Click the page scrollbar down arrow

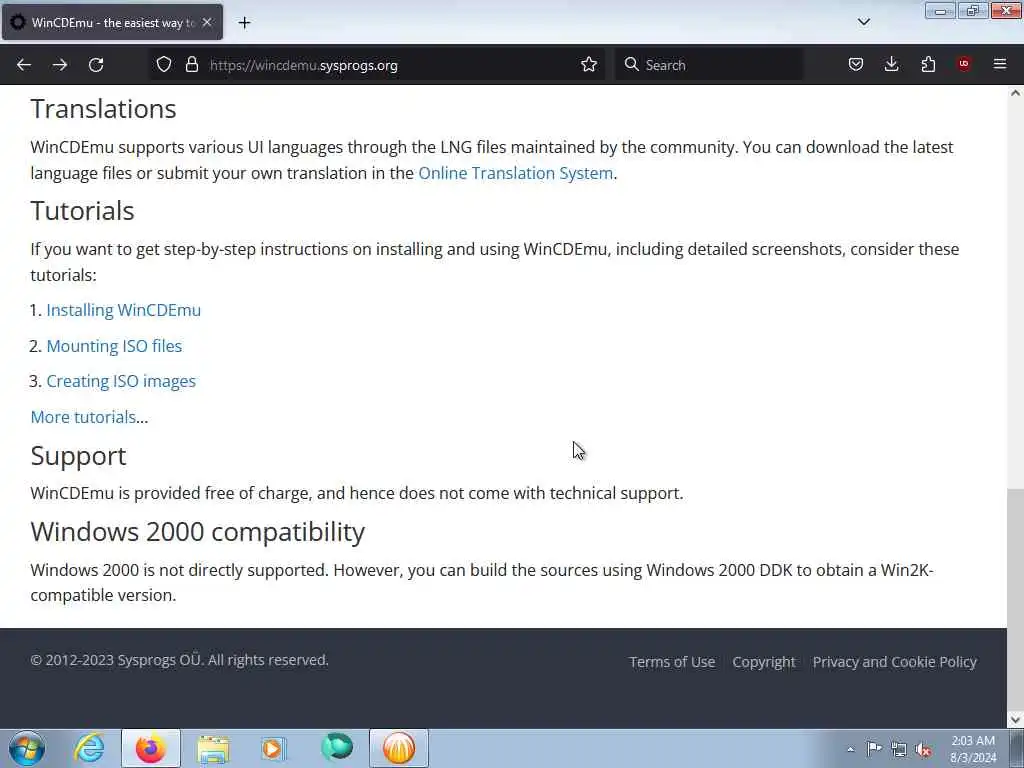[x=1016, y=720]
